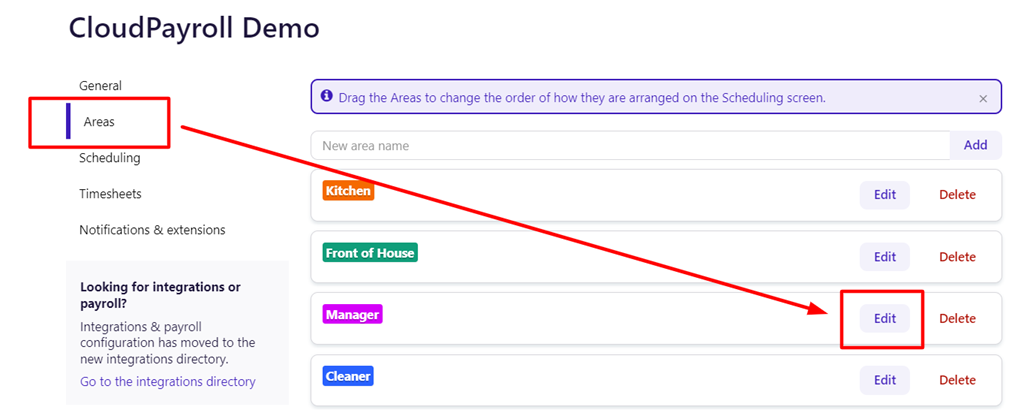Open the General settings section
This screenshot has height=410, width=1015.
tap(100, 85)
